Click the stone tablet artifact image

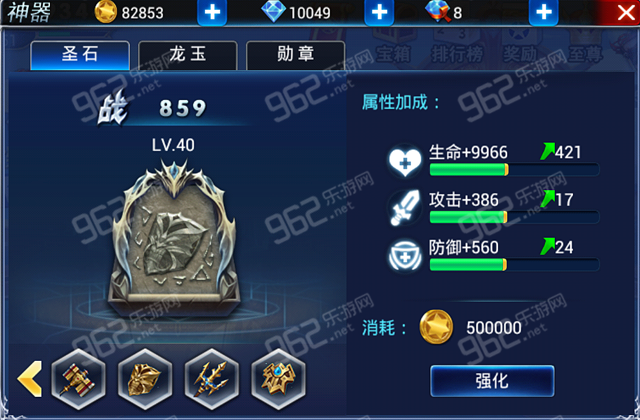[x=174, y=237]
